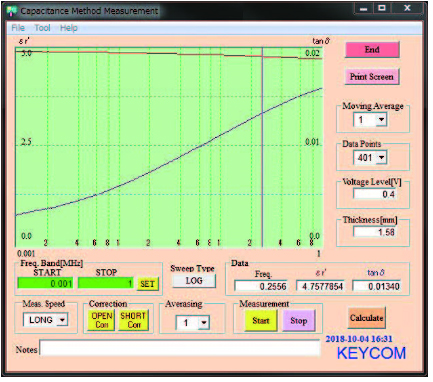
Task: Click the application icon in title bar
Action: click(12, 11)
